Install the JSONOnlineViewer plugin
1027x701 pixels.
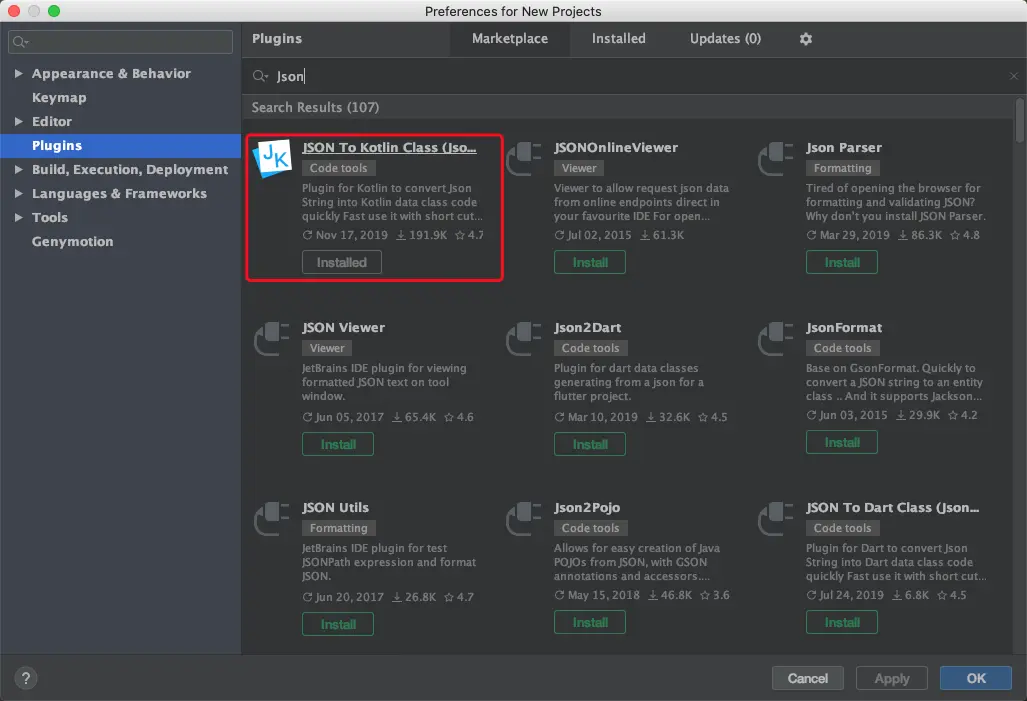point(589,262)
